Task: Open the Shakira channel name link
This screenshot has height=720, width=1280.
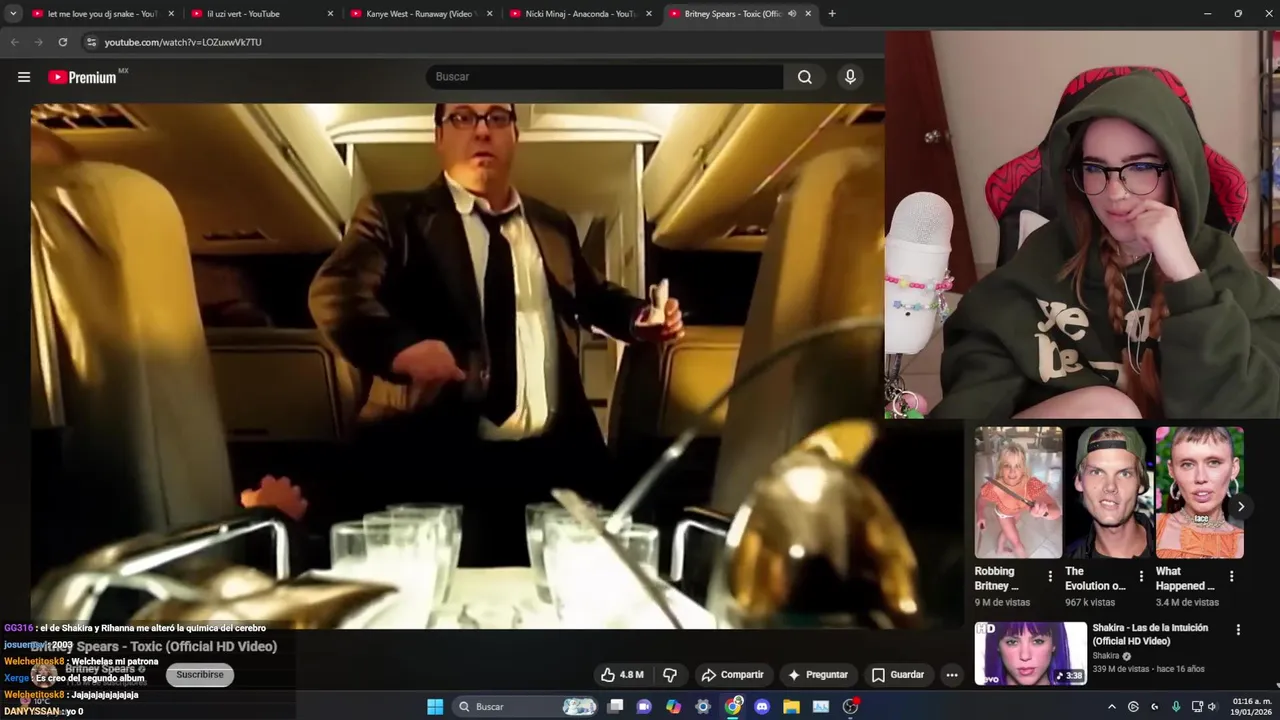Action: coord(1106,656)
